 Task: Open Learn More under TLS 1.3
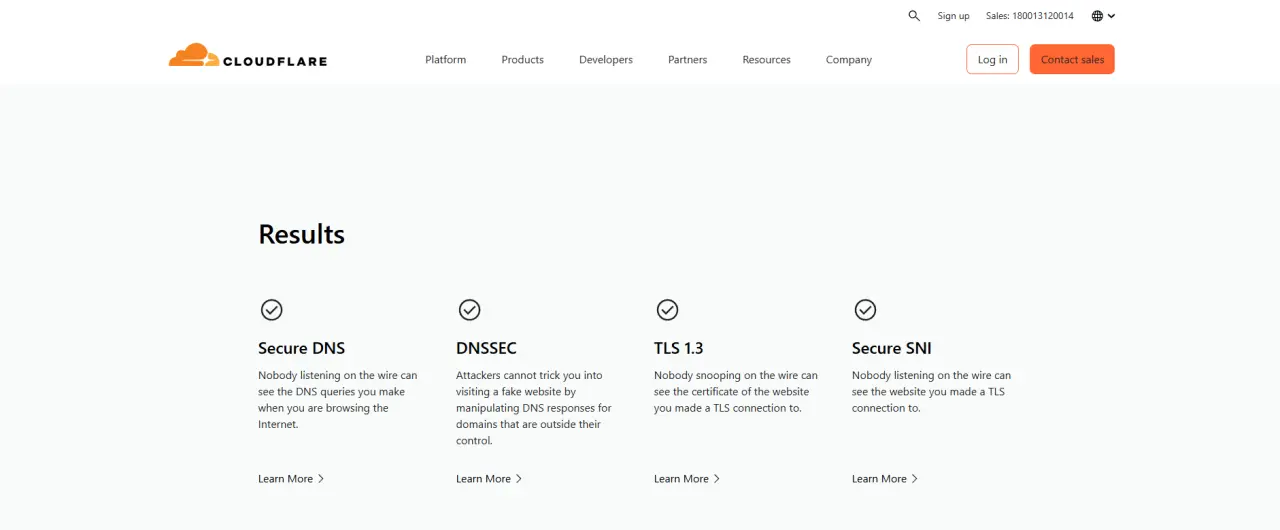pos(687,479)
